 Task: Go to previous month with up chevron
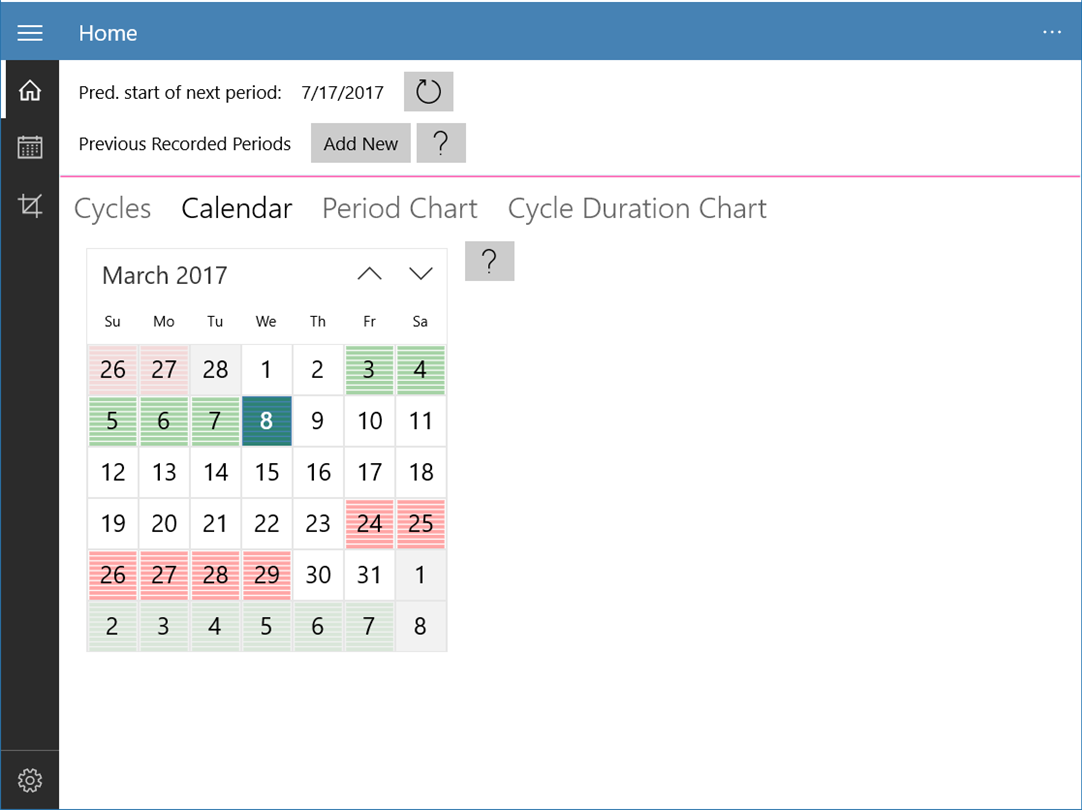coord(369,274)
